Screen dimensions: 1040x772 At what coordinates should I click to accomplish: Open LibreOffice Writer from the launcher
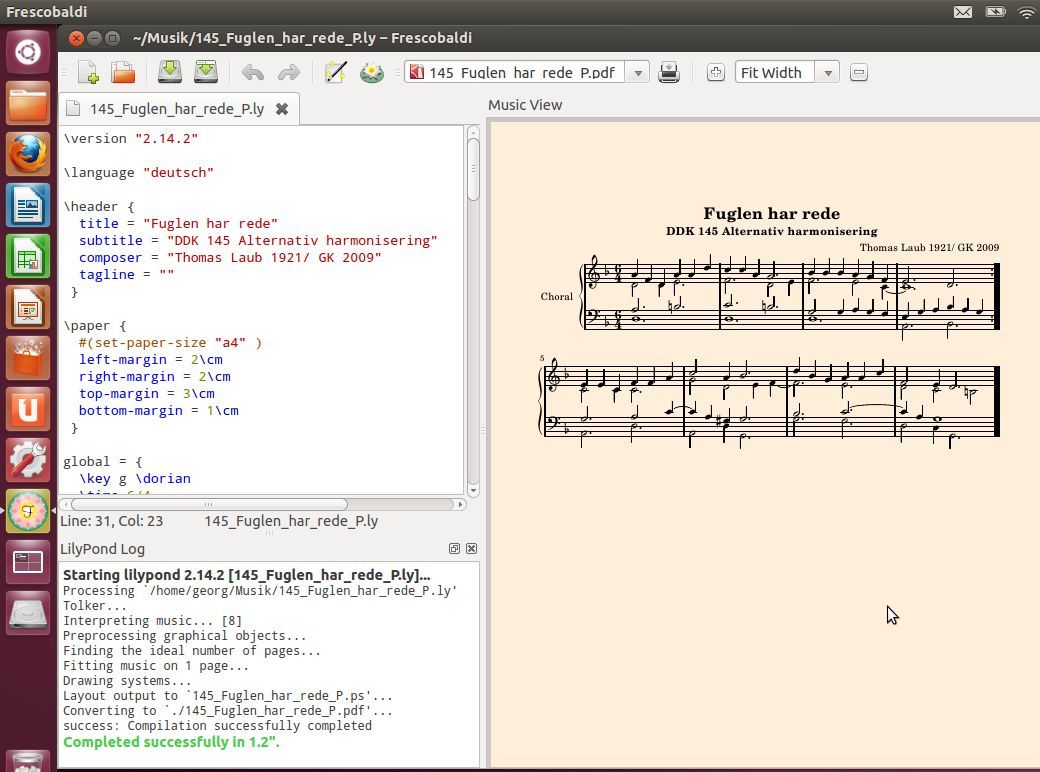(28, 205)
